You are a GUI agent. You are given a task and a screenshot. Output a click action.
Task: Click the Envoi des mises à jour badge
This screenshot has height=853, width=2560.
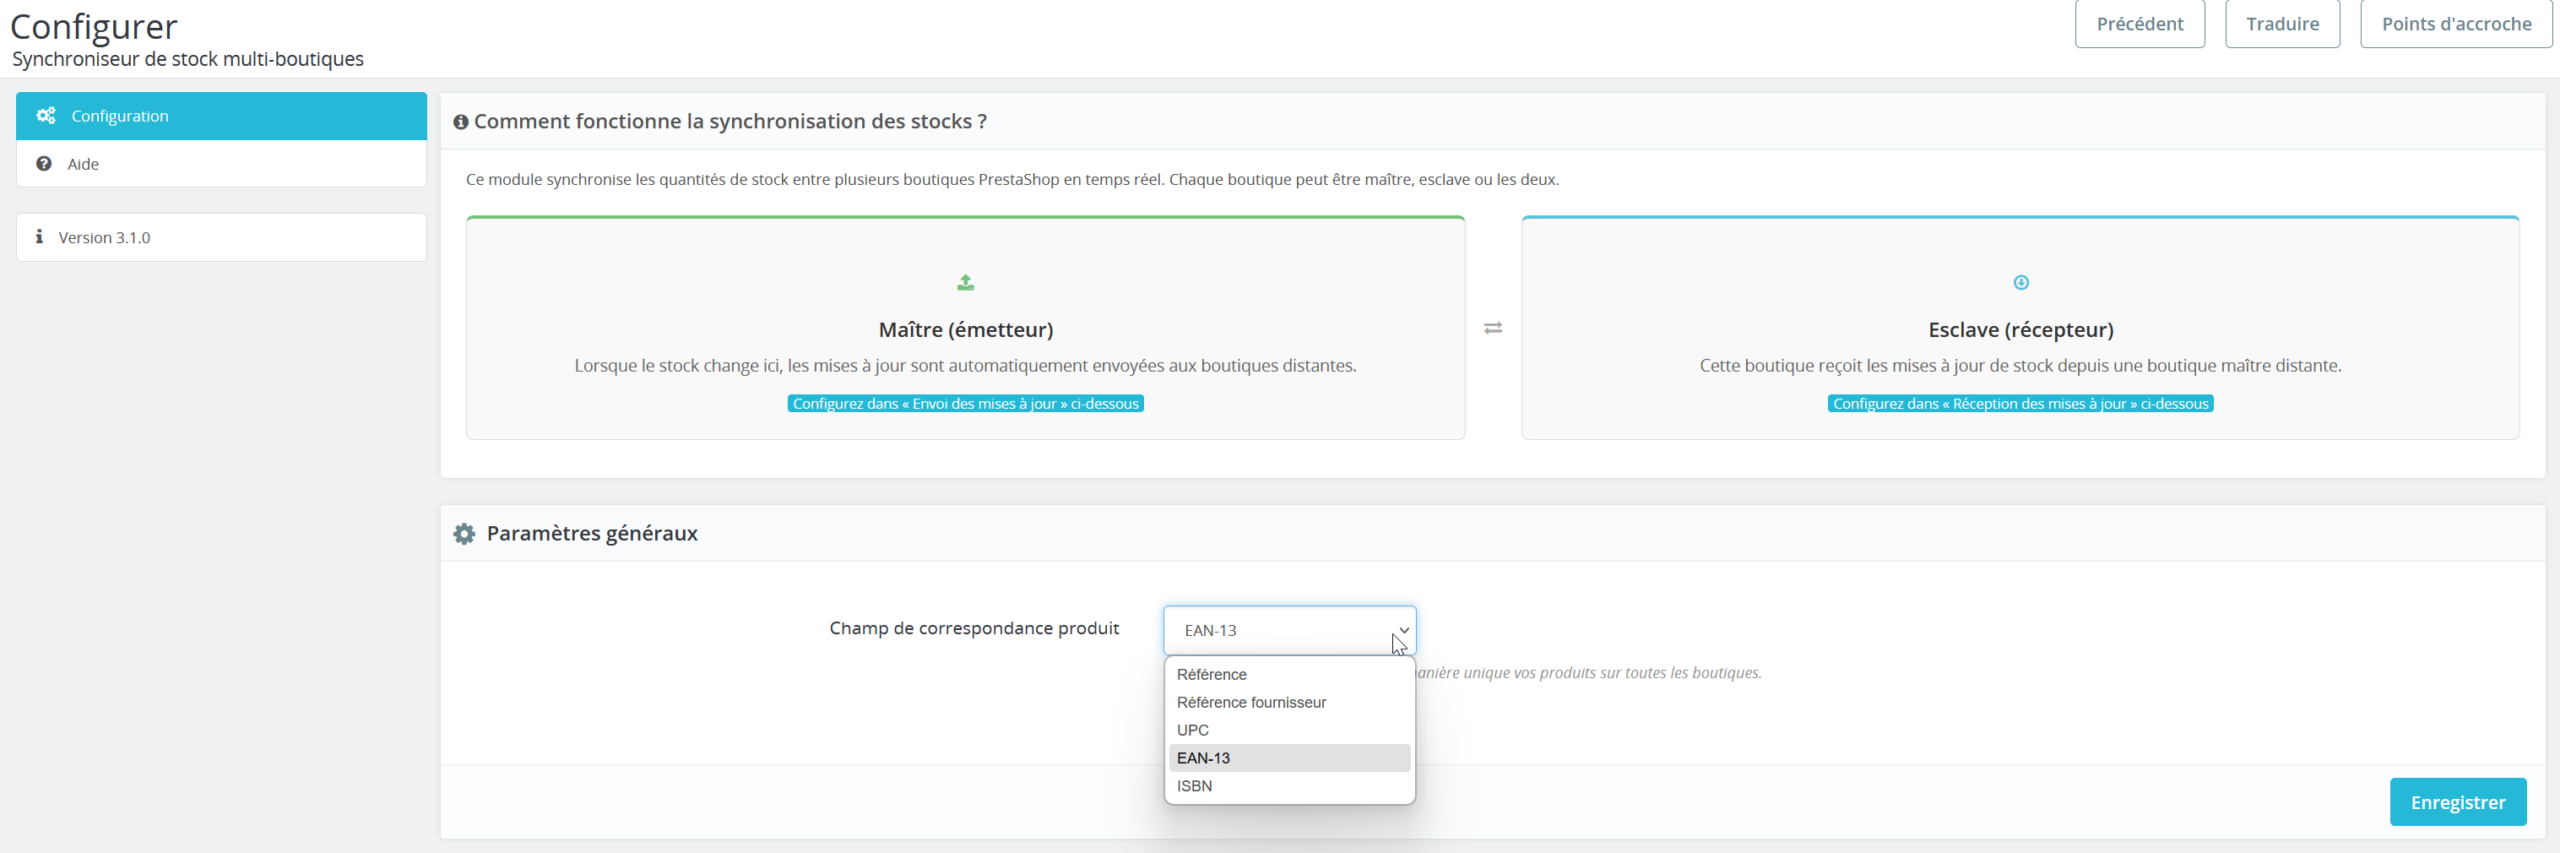pyautogui.click(x=966, y=404)
